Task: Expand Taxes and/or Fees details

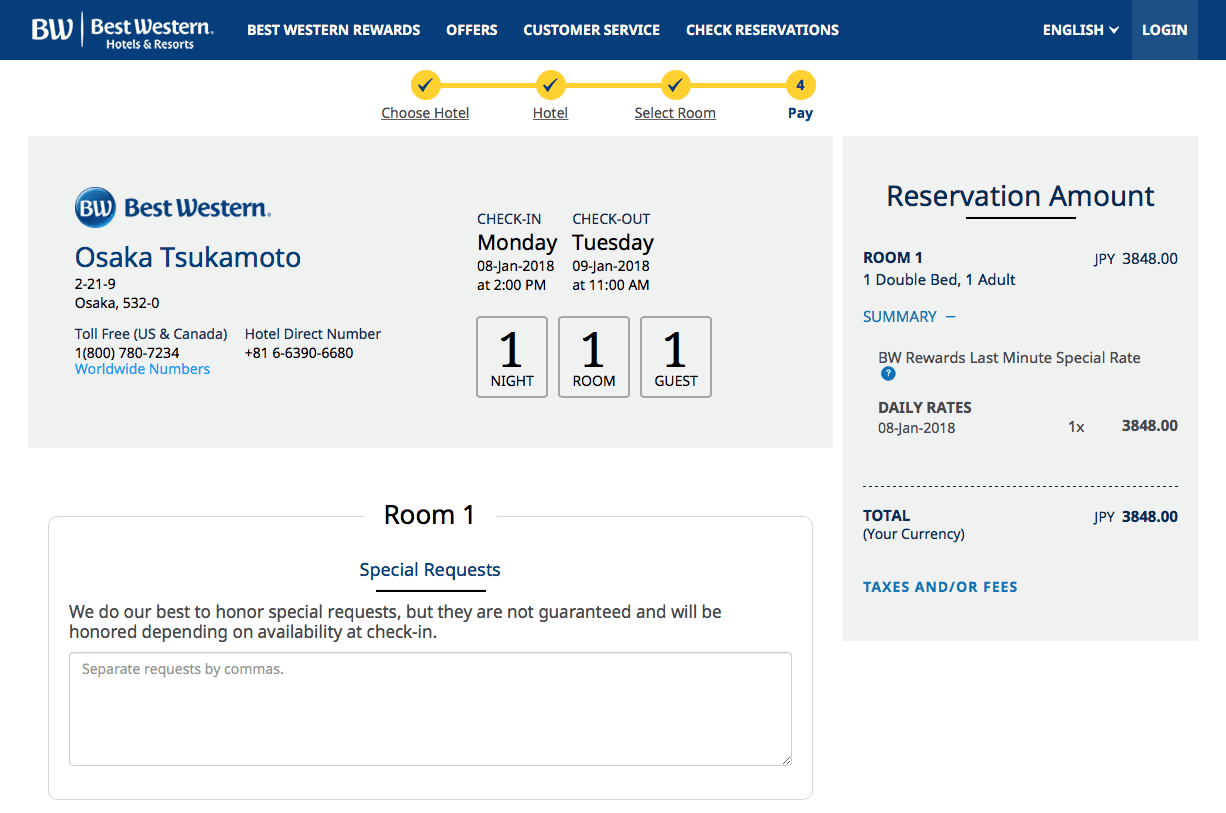Action: pos(940,587)
